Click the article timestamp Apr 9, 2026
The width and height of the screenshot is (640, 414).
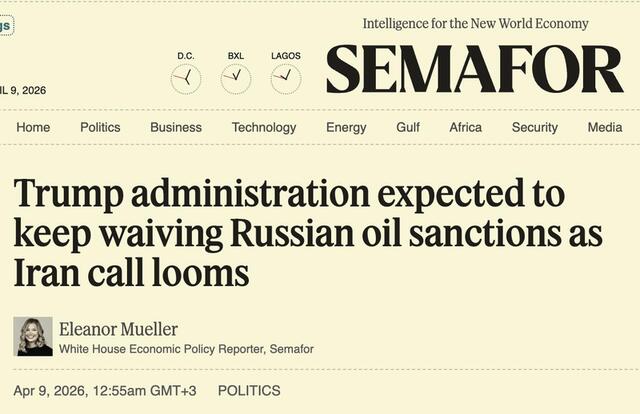coord(106,391)
